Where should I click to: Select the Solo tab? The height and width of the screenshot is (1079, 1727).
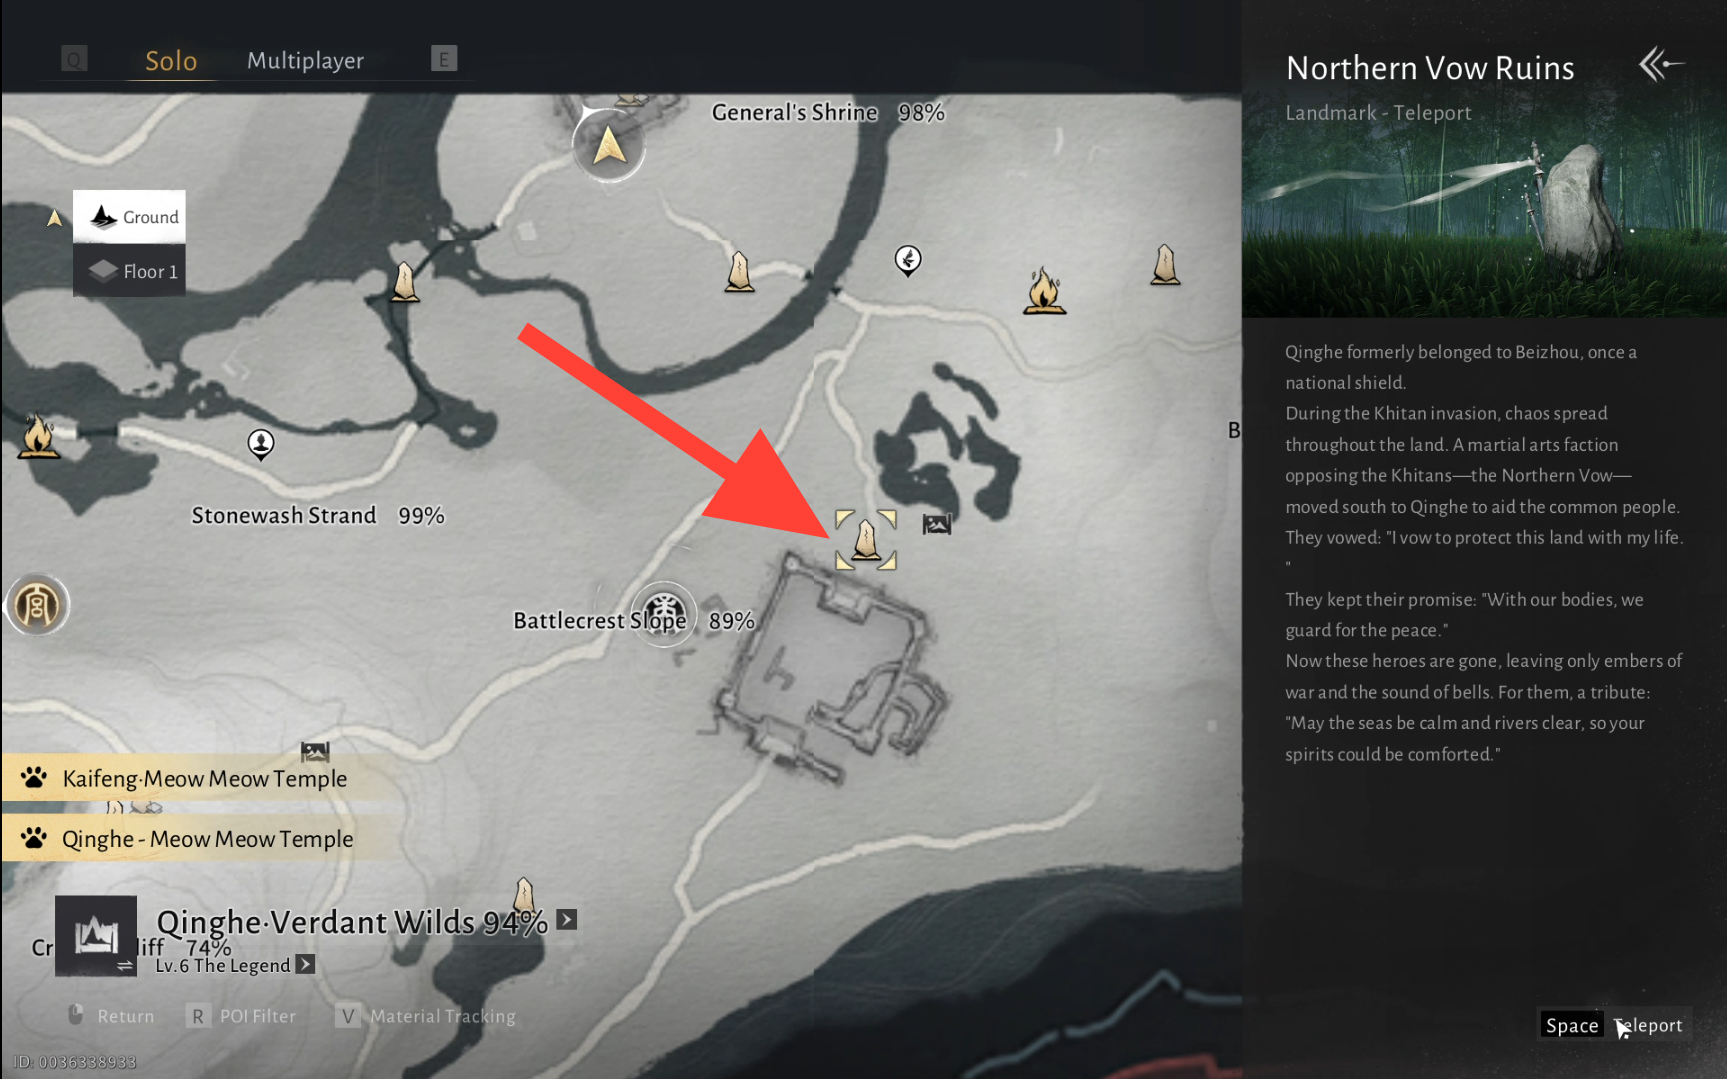pos(171,61)
